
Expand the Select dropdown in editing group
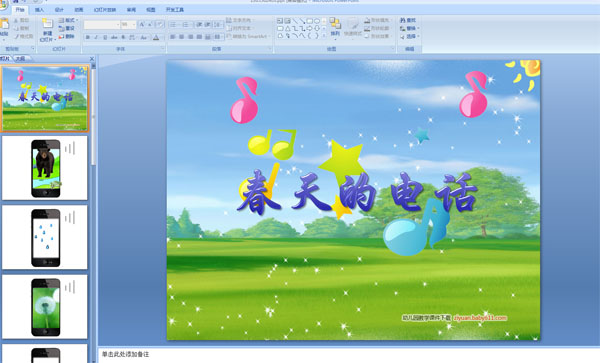[x=418, y=37]
